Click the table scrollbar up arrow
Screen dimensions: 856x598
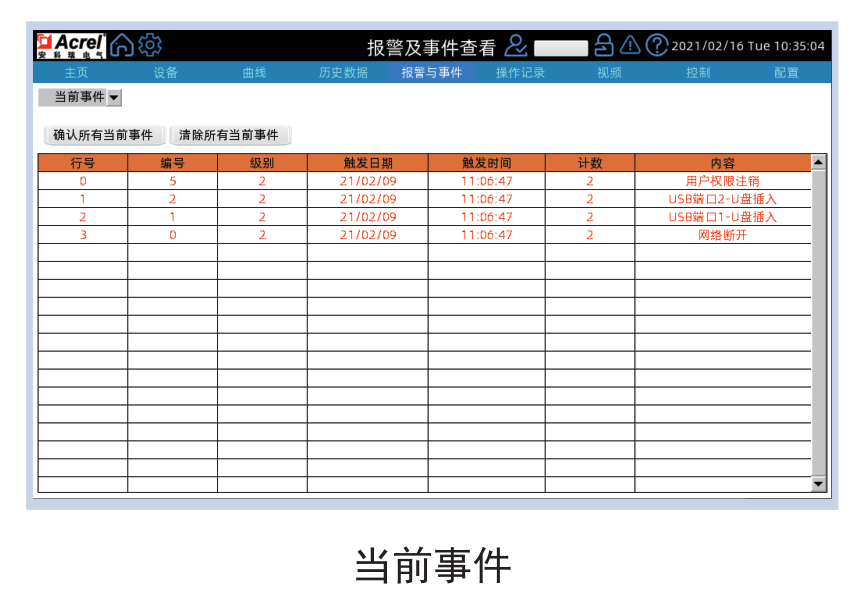[x=819, y=162]
